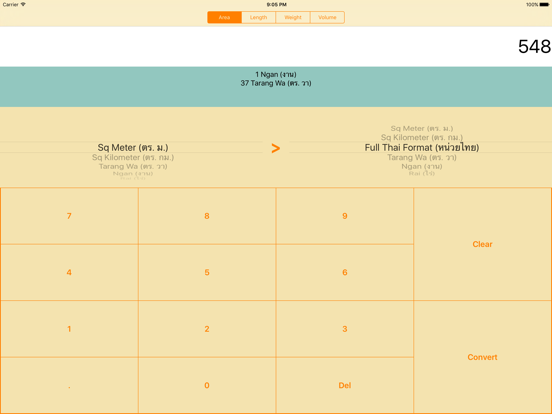Choose Tarang Wa in target unit picker
552x414 pixels.
click(422, 157)
